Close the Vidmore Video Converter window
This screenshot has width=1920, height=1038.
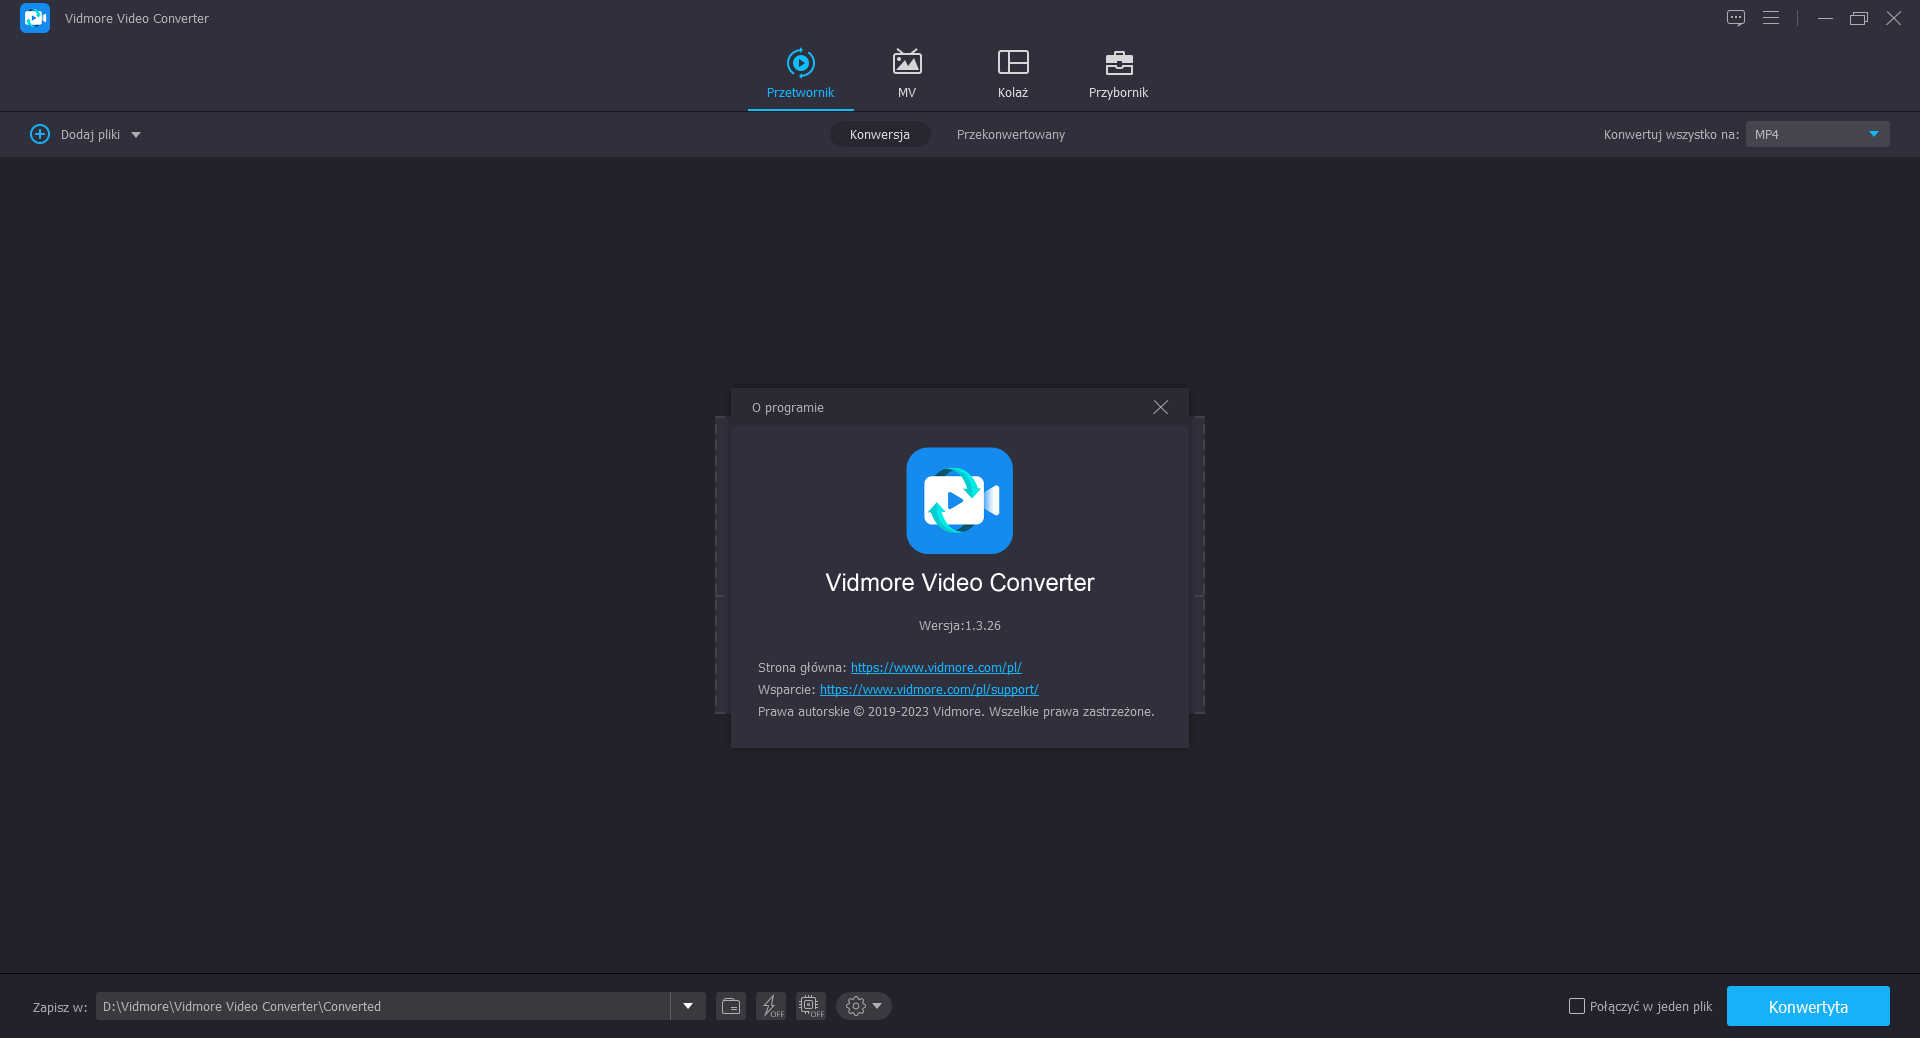[1893, 18]
